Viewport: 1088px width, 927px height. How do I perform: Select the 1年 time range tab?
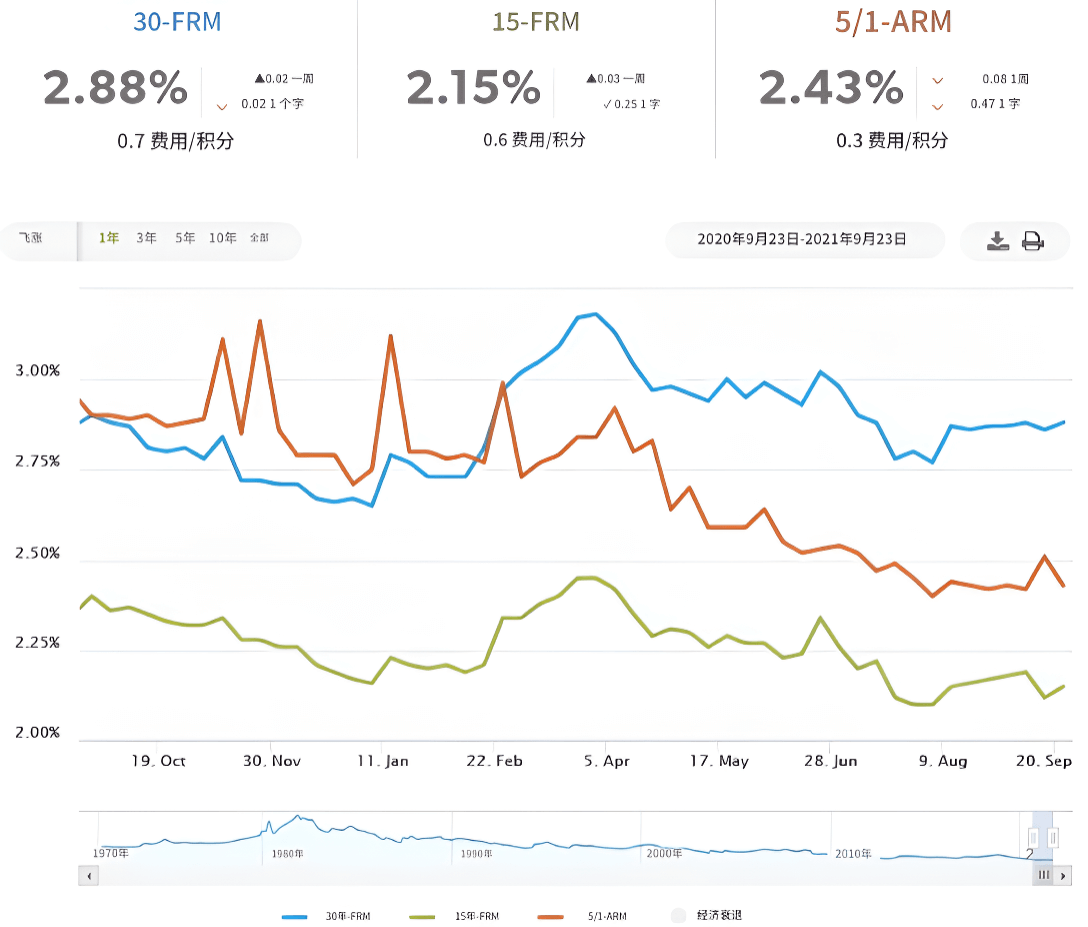pyautogui.click(x=109, y=238)
